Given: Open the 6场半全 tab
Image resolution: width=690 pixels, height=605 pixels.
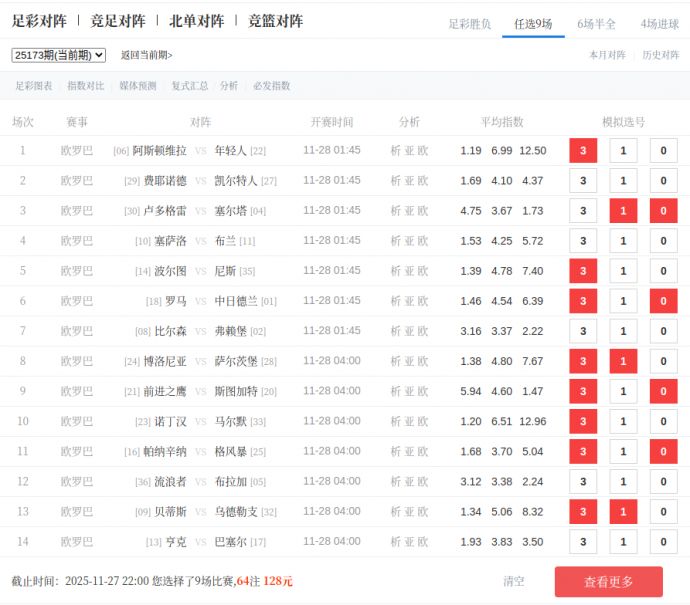Looking at the screenshot, I should (x=596, y=24).
